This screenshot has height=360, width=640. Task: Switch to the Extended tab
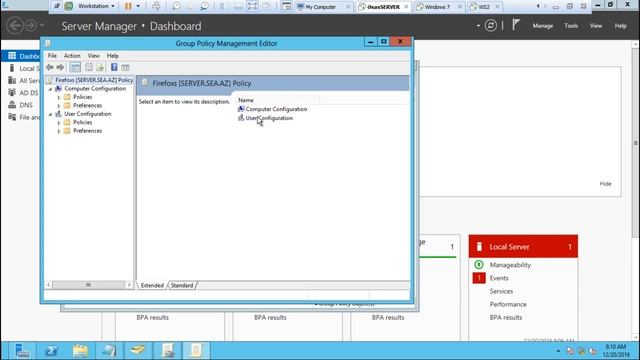coord(152,285)
